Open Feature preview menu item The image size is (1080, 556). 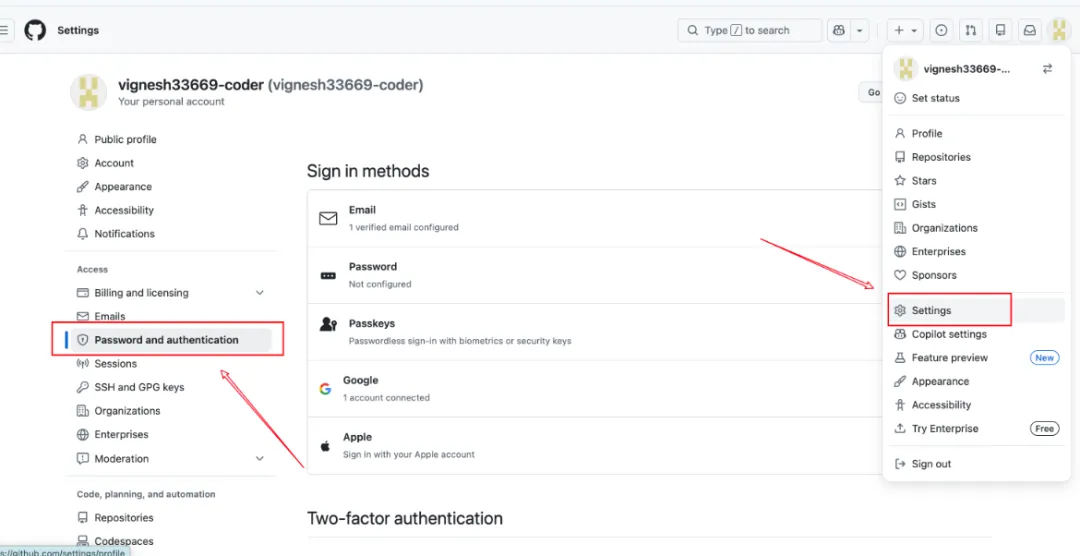pyautogui.click(x=949, y=358)
